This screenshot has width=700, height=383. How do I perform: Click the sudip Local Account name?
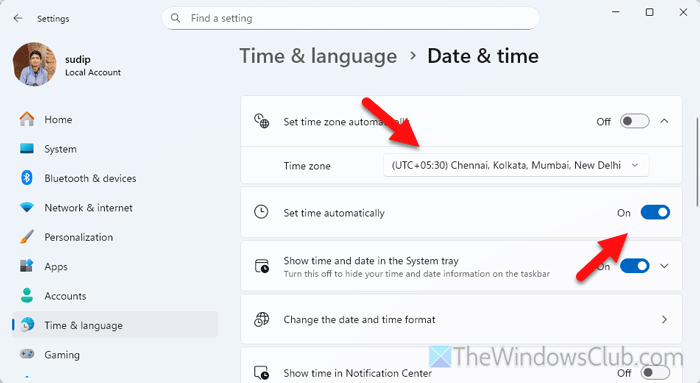92,66
